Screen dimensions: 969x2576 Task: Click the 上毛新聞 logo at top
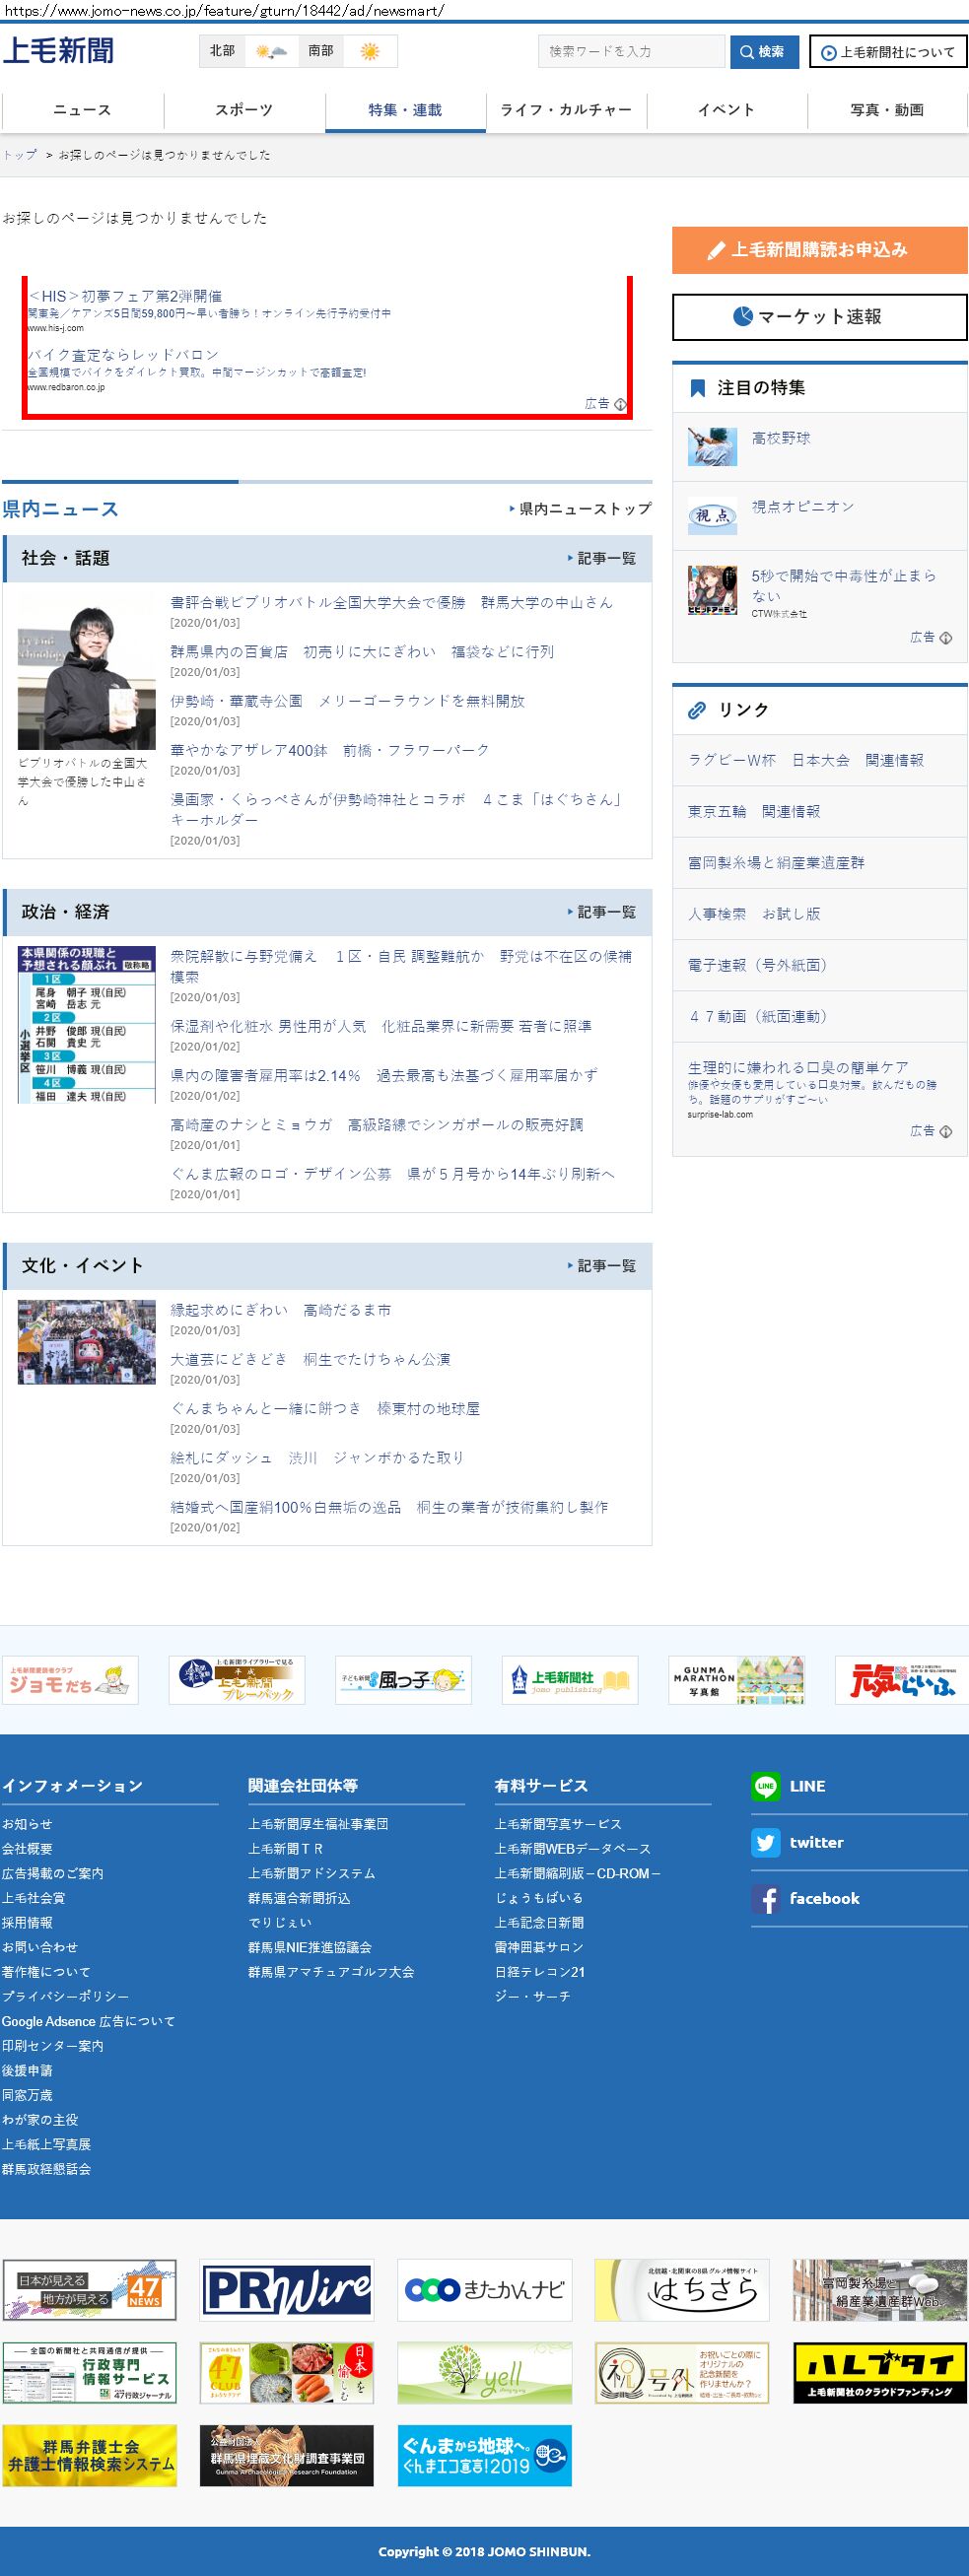(58, 50)
